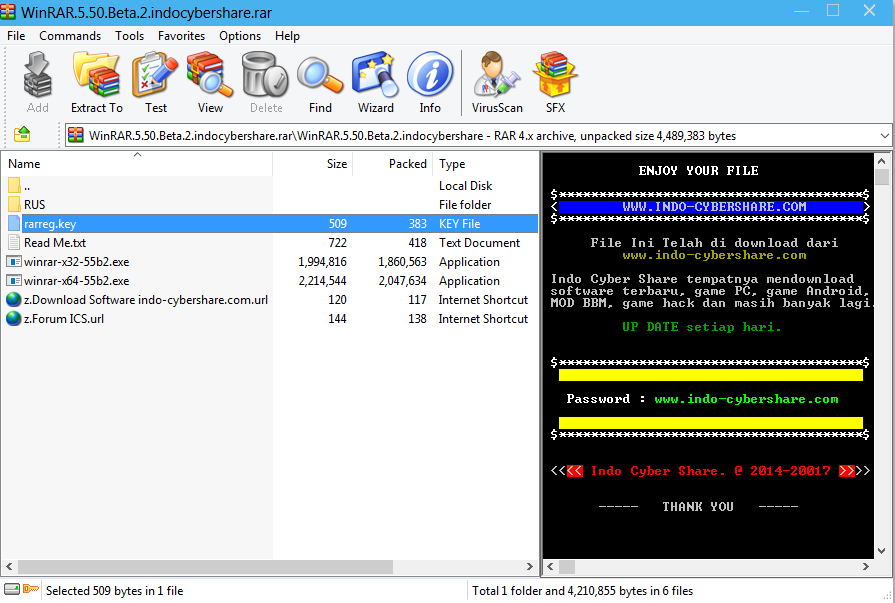Click the winrar-x32-55b2.exe application icon
This screenshot has height=603, width=895.
tap(14, 262)
